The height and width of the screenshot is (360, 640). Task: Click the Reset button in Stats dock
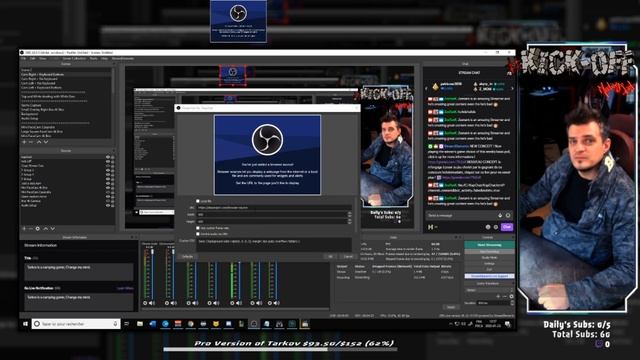(451, 307)
